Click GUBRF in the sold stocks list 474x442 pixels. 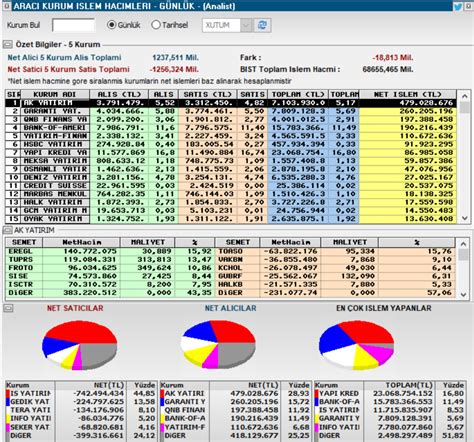click(230, 276)
